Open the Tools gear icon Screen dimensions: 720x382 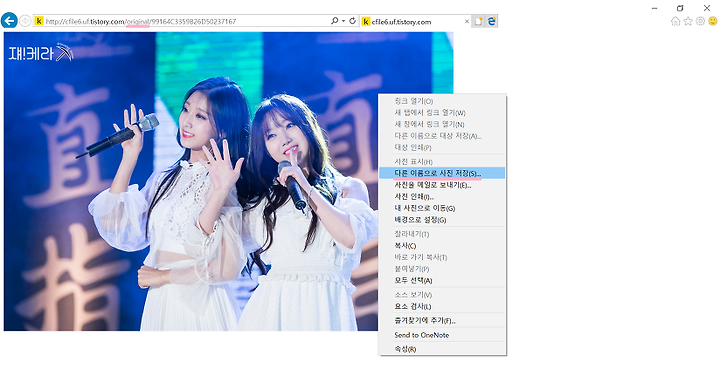tap(700, 21)
